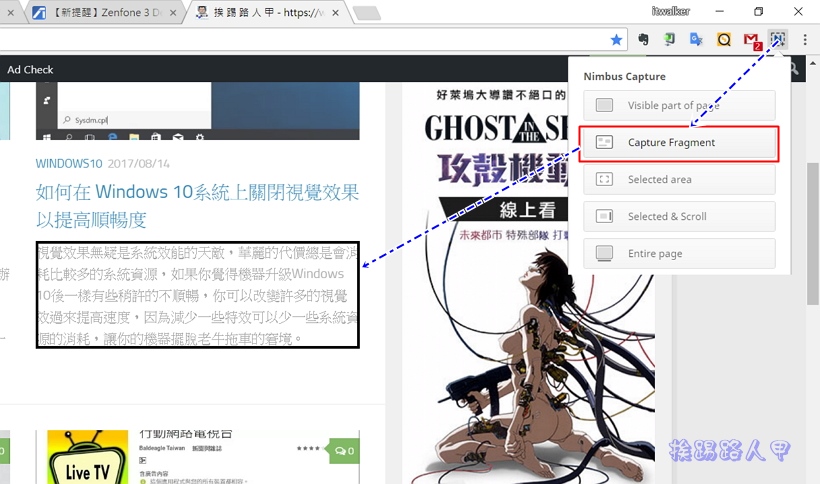Switch to the Zenfone 3 browser tab

pyautogui.click(x=105, y=13)
